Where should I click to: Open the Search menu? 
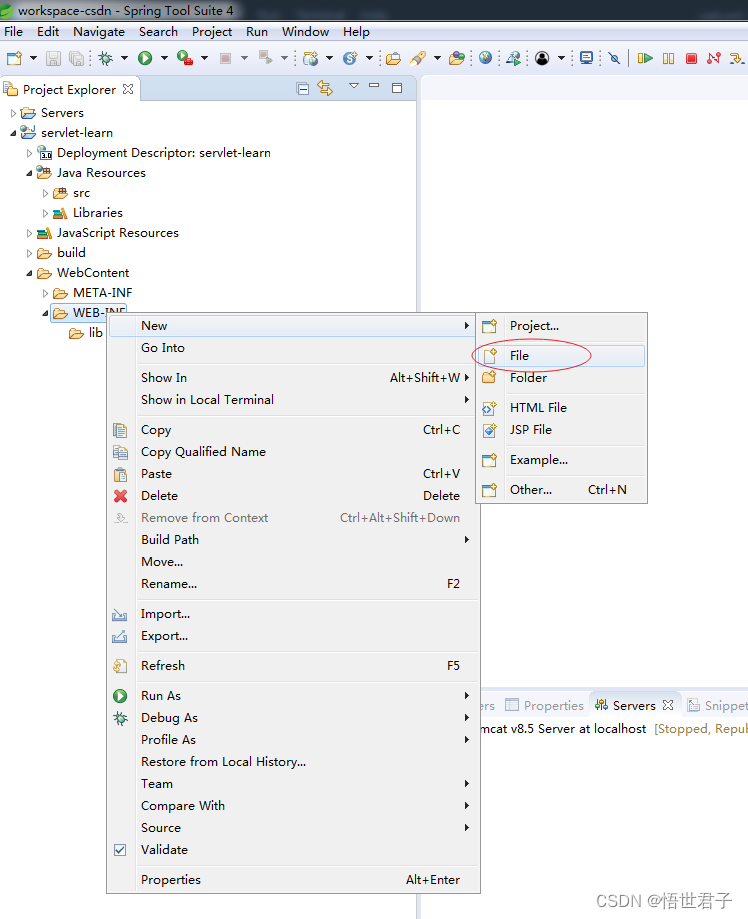click(x=158, y=32)
